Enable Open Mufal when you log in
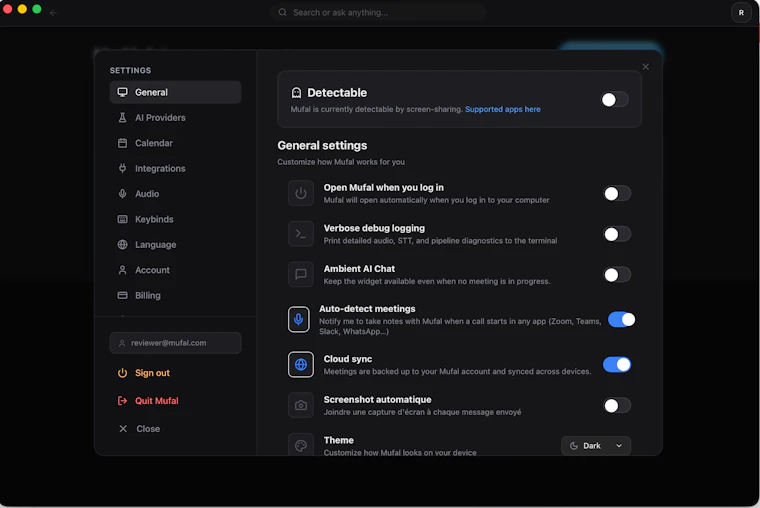The width and height of the screenshot is (760, 508). [617, 193]
